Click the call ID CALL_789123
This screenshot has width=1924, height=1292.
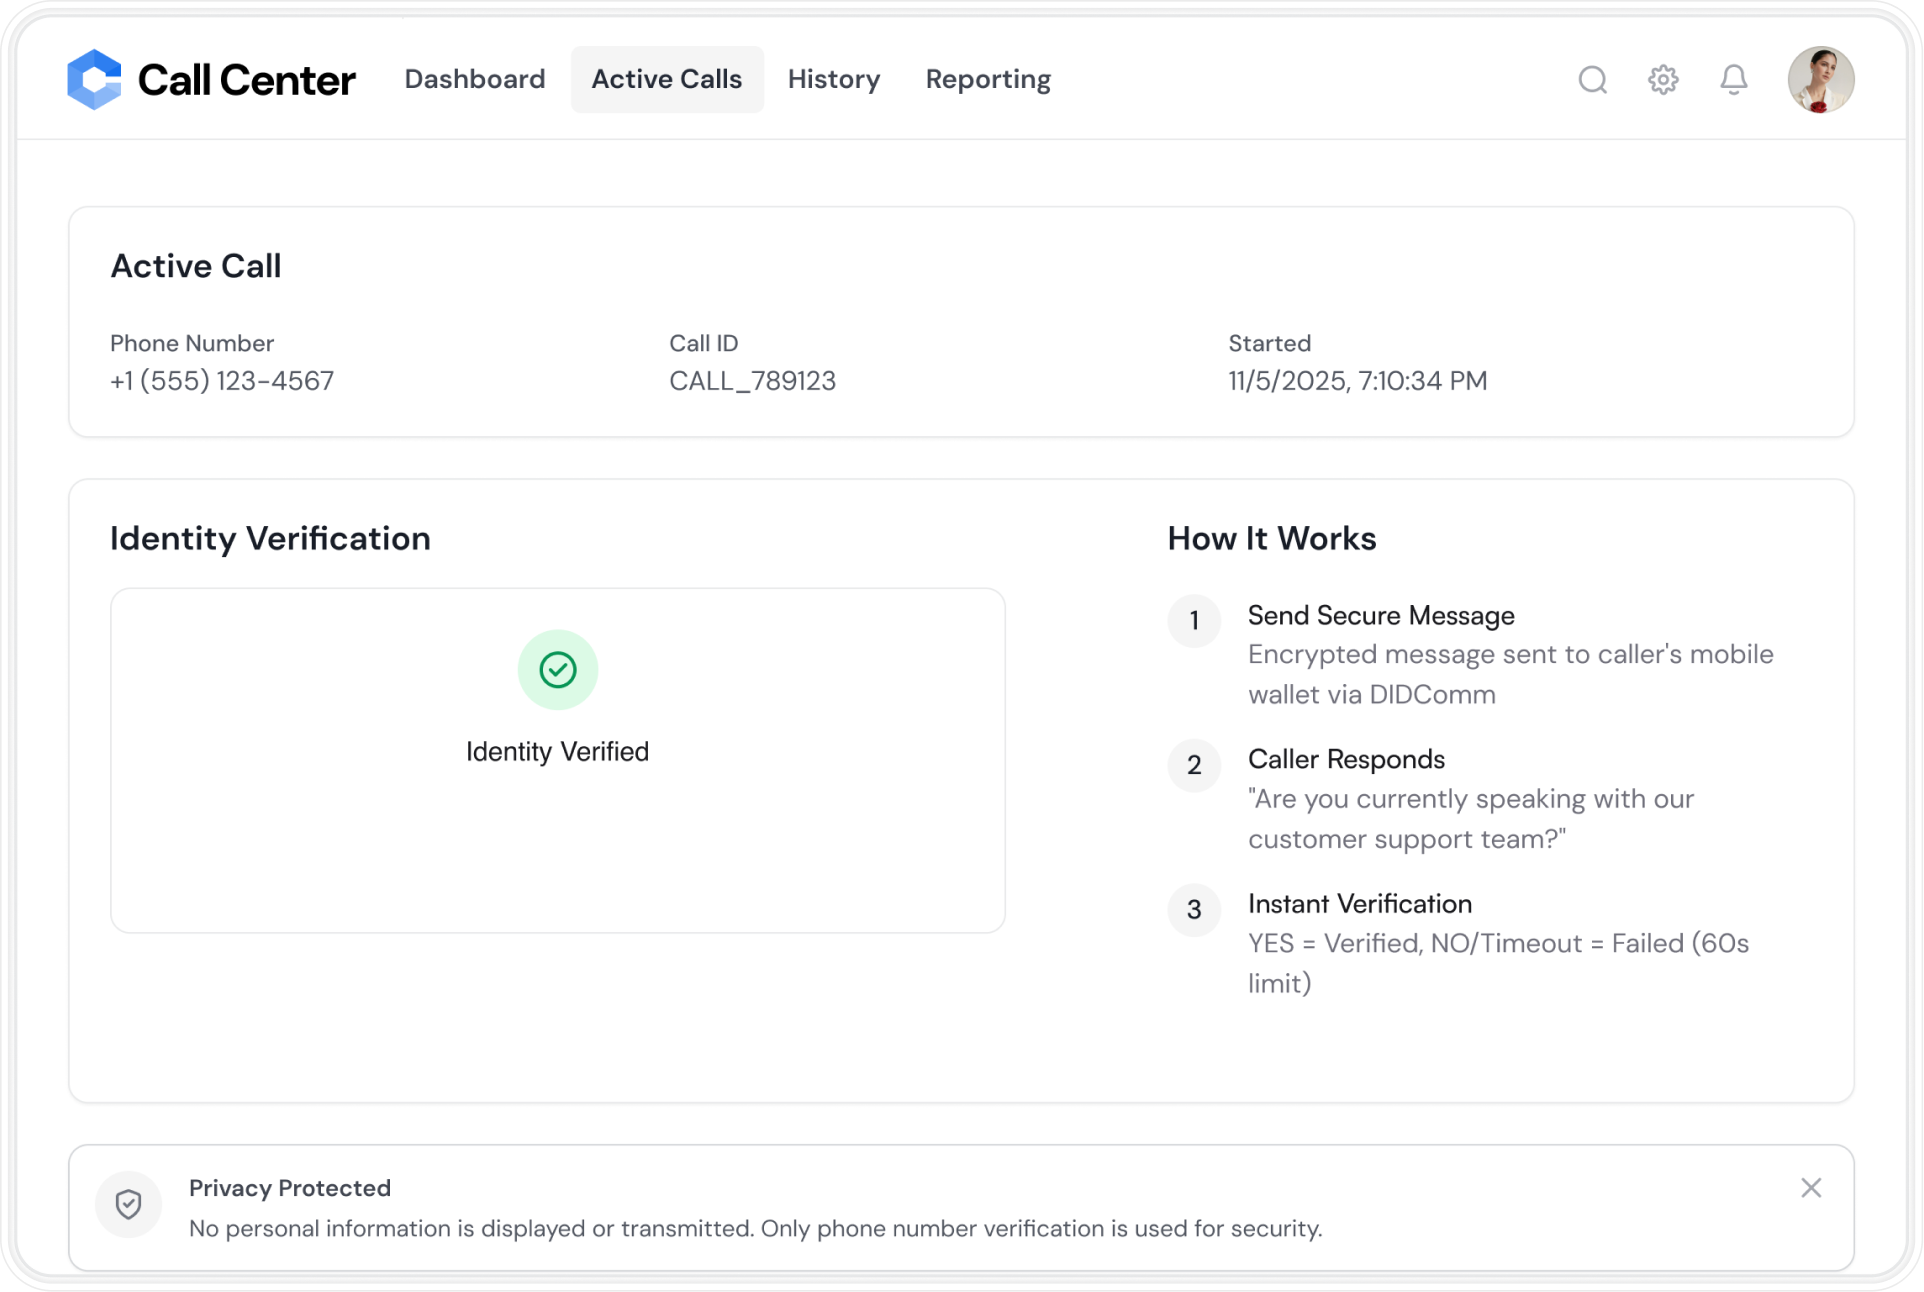point(752,381)
